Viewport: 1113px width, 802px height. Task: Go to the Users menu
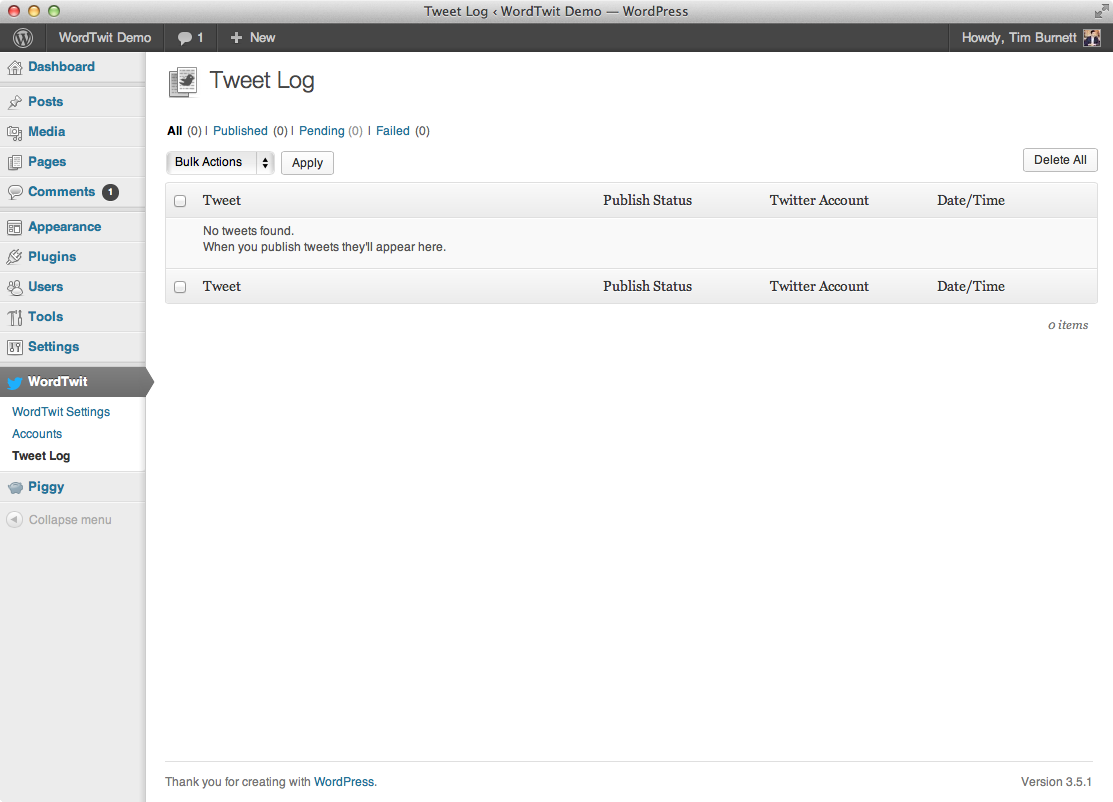45,287
